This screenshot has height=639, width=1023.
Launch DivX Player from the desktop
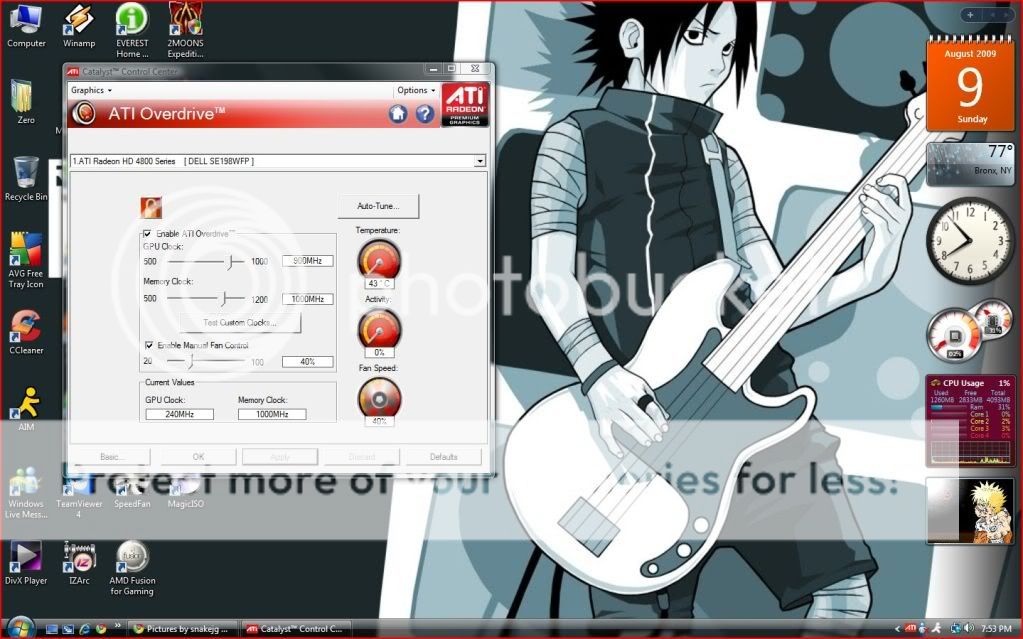pyautogui.click(x=26, y=563)
